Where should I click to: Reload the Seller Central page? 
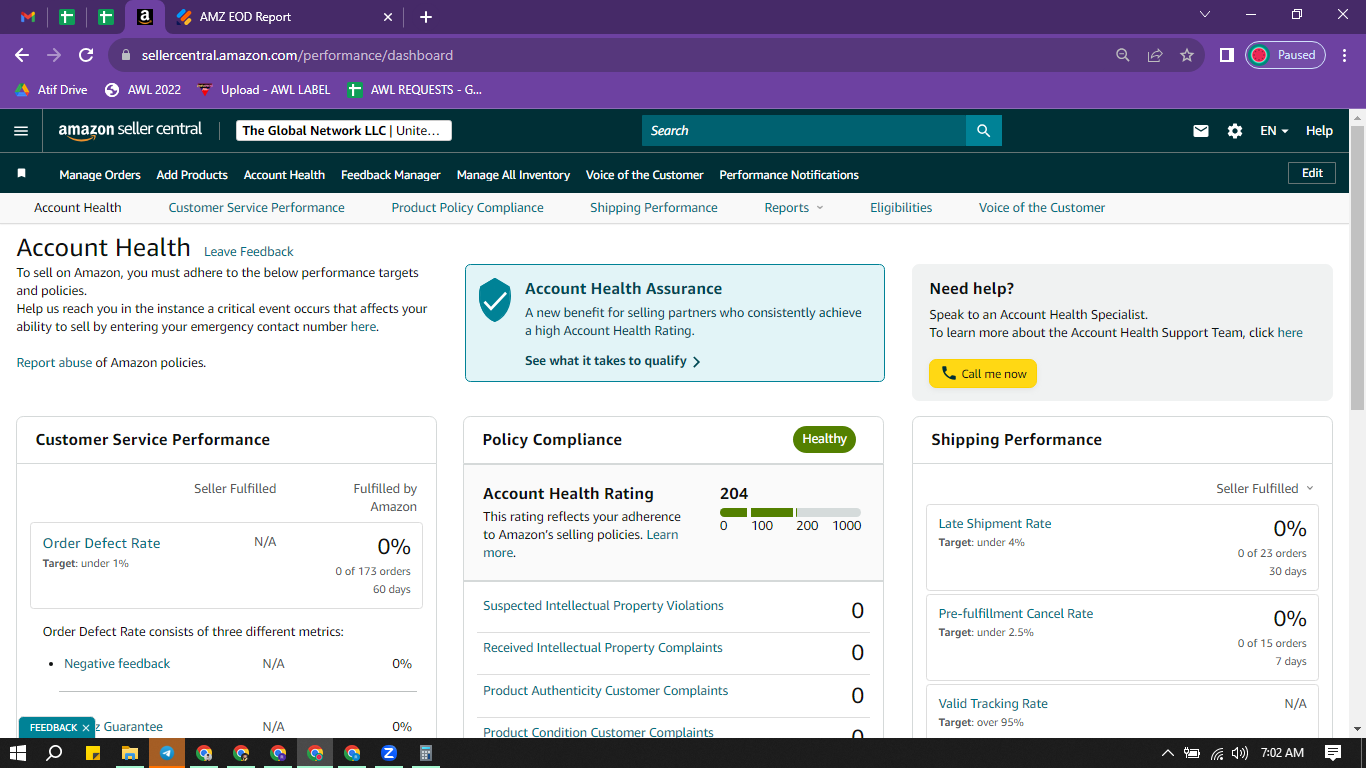click(86, 55)
